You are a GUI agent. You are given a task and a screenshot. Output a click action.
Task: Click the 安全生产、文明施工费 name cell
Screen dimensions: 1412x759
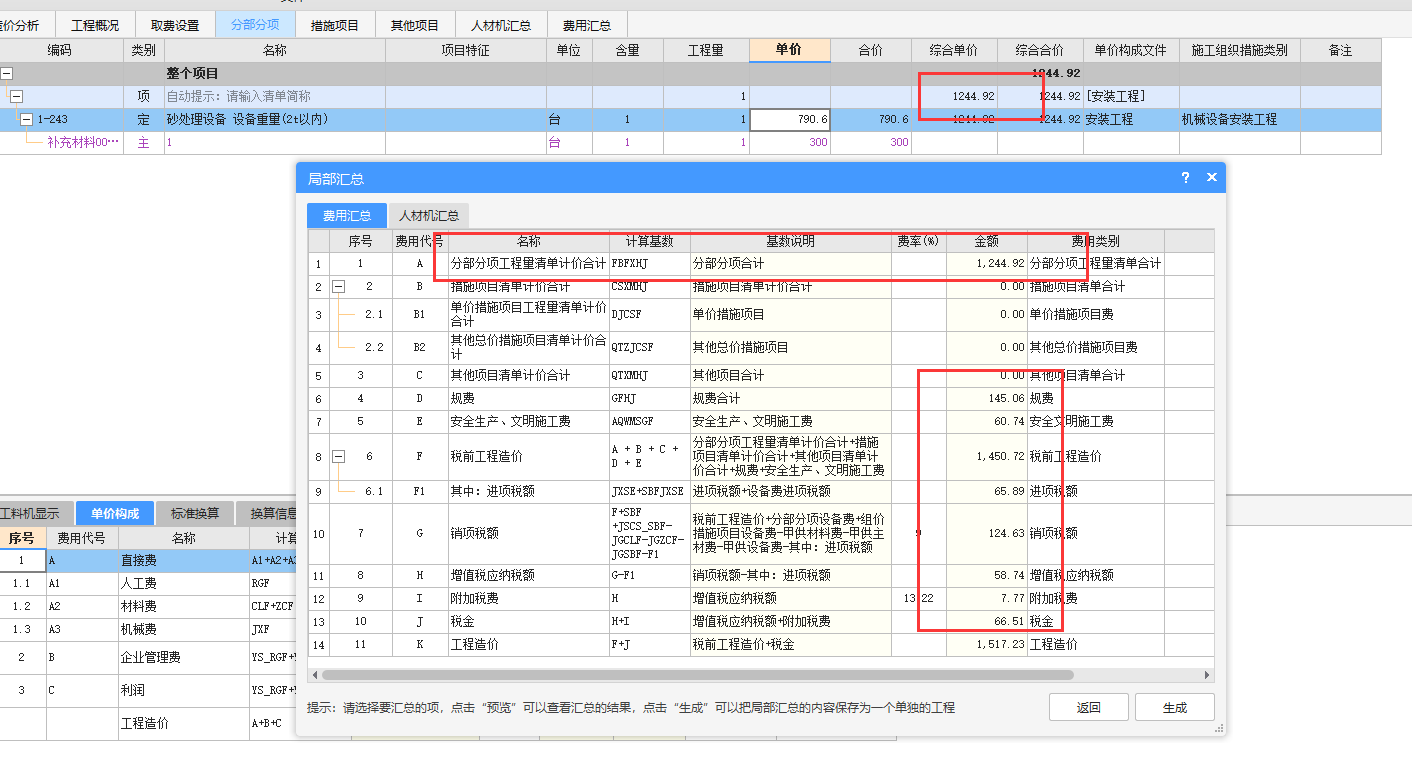[x=528, y=422]
